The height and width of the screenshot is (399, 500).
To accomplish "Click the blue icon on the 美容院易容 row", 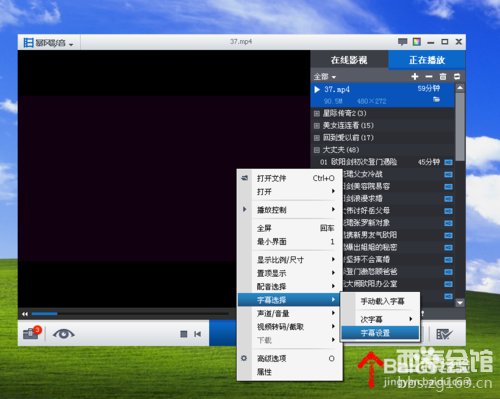I will click(x=448, y=186).
